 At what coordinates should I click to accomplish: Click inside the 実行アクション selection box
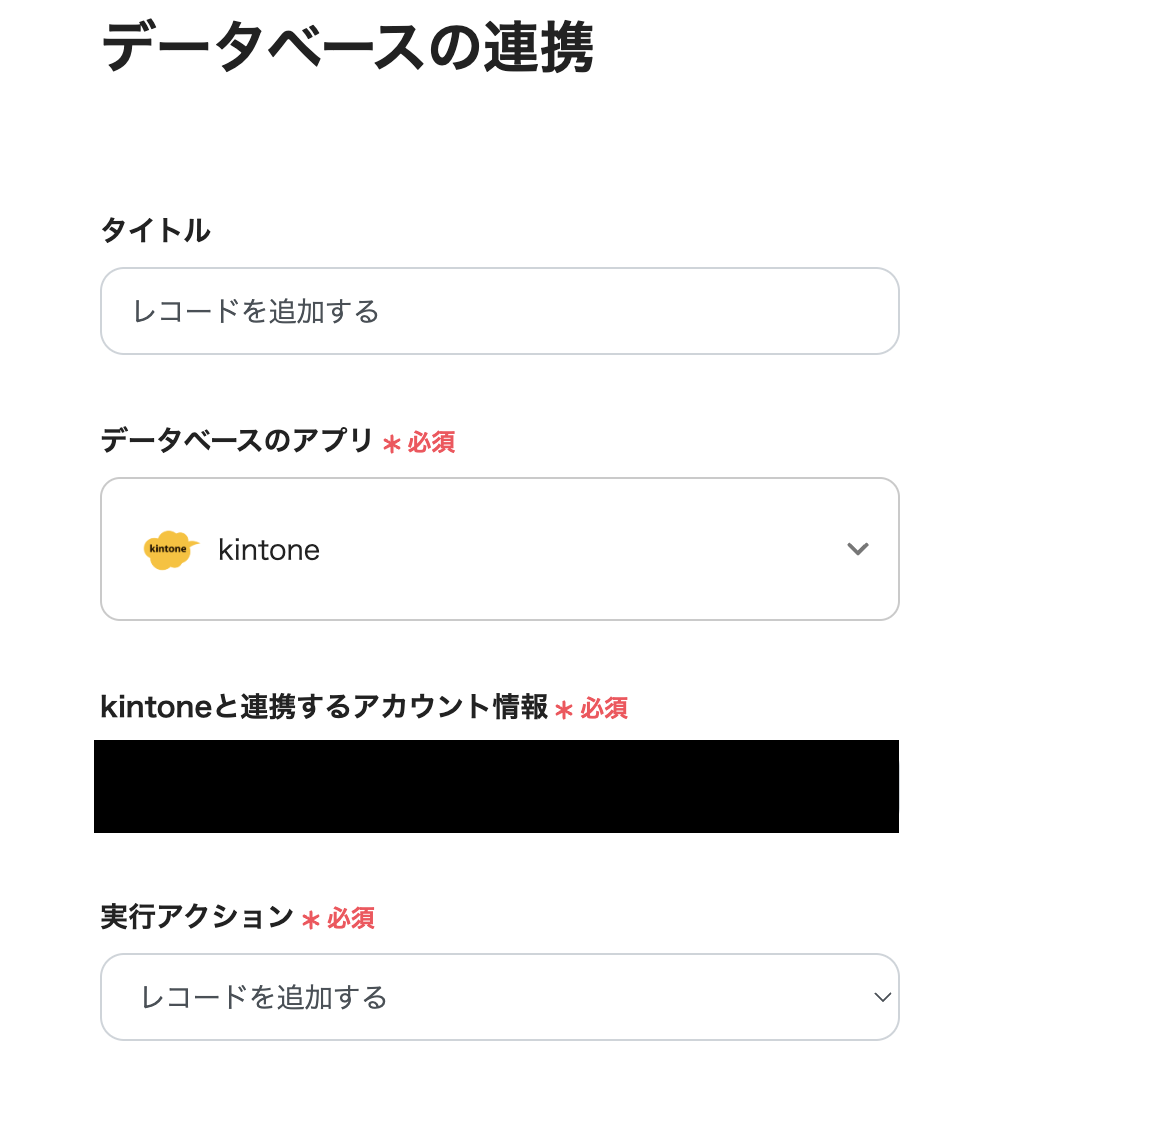coord(500,997)
